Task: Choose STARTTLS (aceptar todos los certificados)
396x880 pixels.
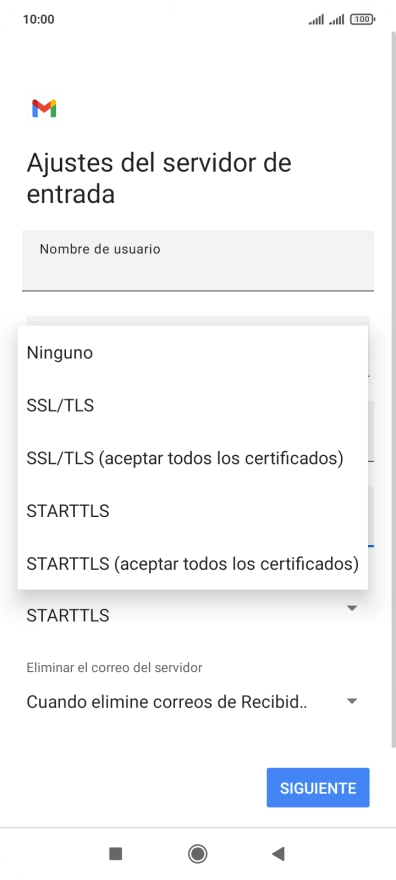Action: point(192,563)
